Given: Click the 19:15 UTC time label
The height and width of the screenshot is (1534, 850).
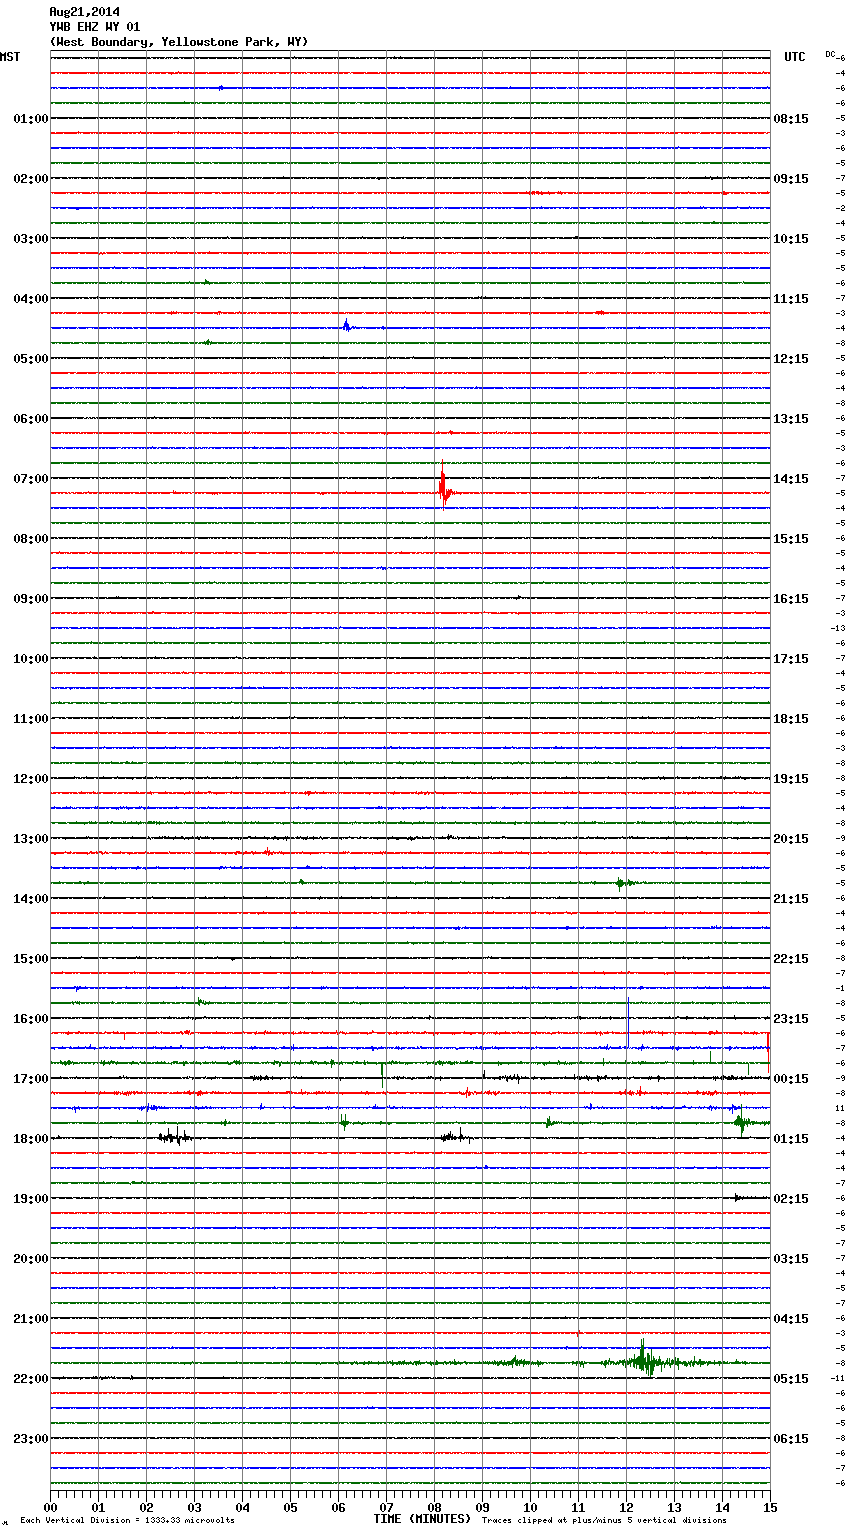Looking at the screenshot, I should [791, 779].
